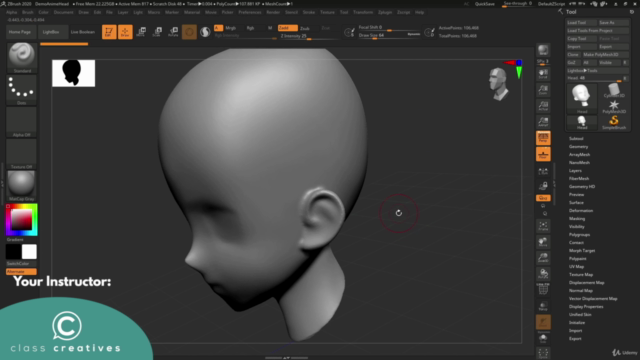This screenshot has height=360, width=640.
Task: Toggle the Qxyz rotation-axis button
Action: coord(543,198)
